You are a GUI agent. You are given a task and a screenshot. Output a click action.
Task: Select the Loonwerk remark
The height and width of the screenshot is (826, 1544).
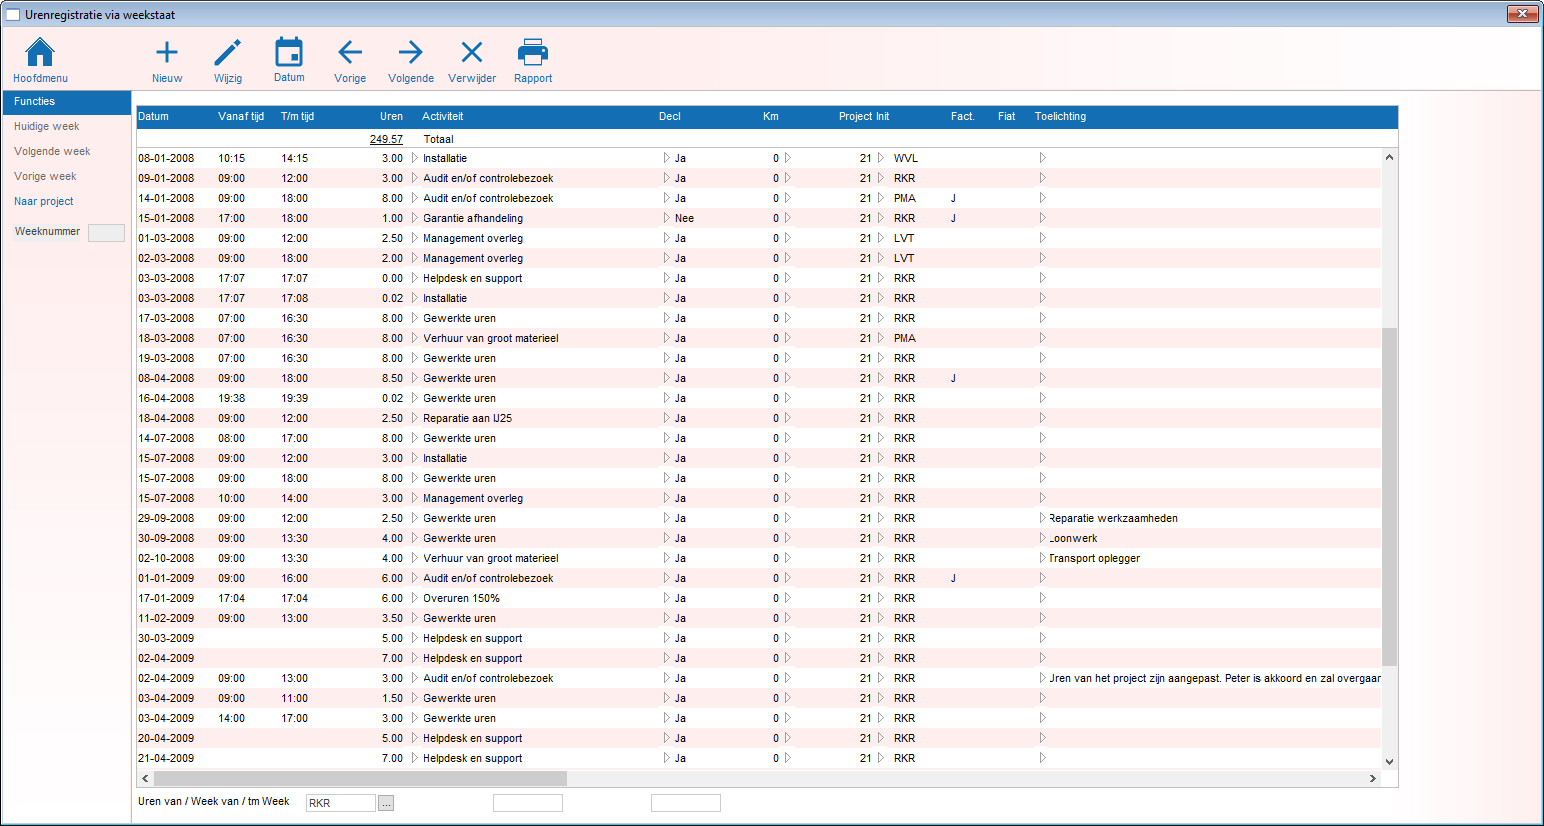(1073, 538)
